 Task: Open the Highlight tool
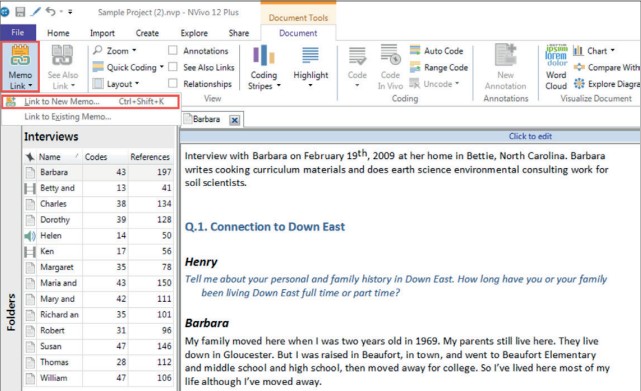[x=310, y=55]
